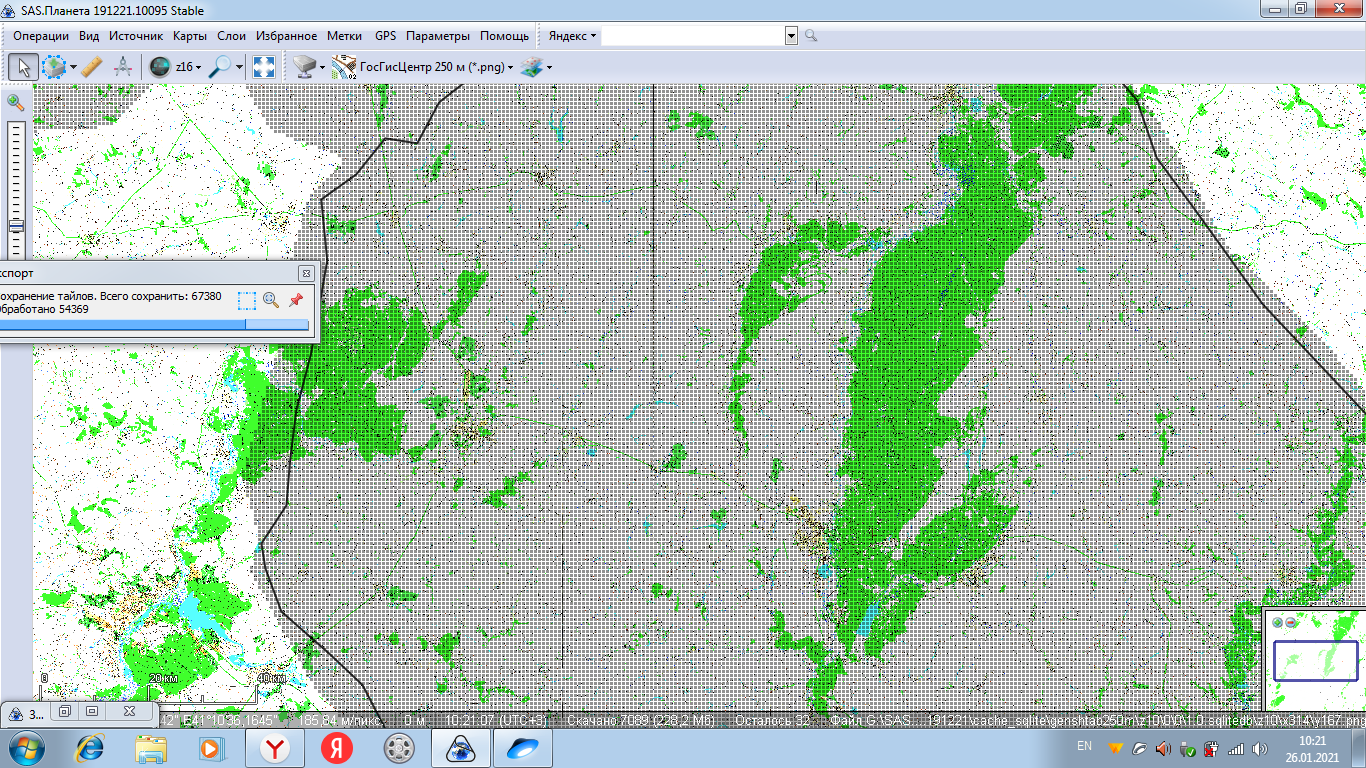Zoom in using magnifier above zoom slider
Screen dimensions: 1366x768
(15, 102)
